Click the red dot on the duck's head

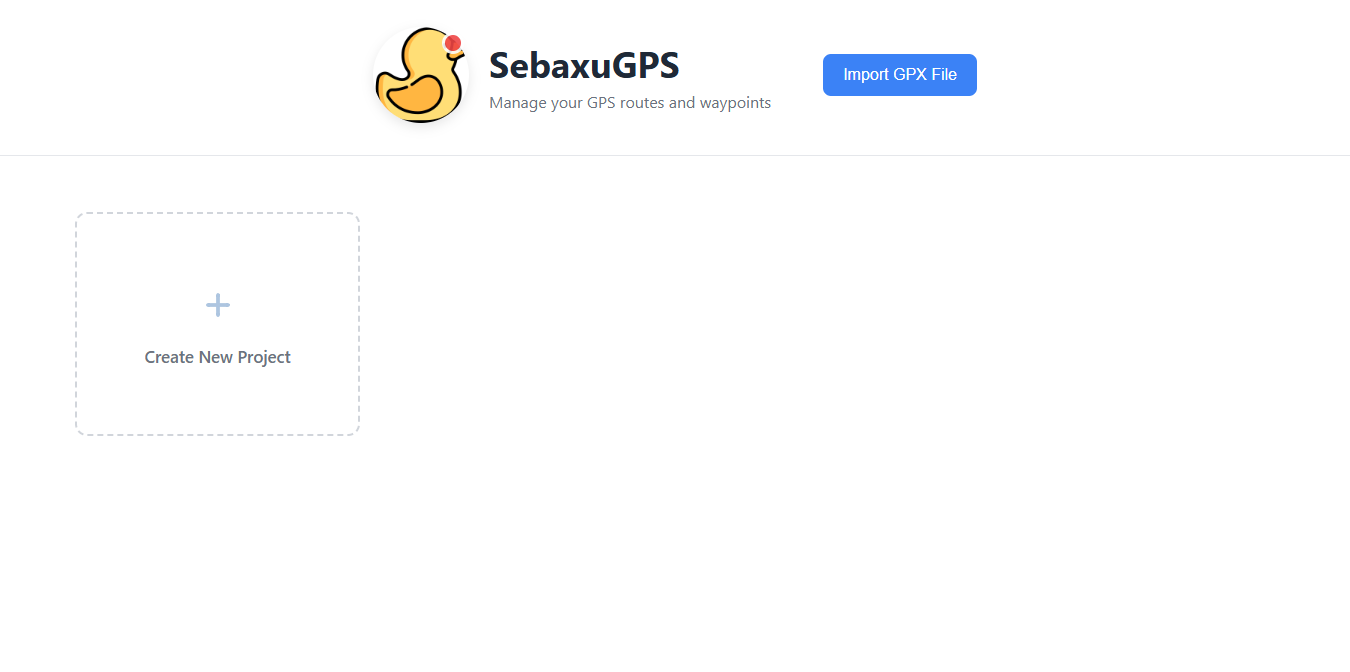(452, 43)
